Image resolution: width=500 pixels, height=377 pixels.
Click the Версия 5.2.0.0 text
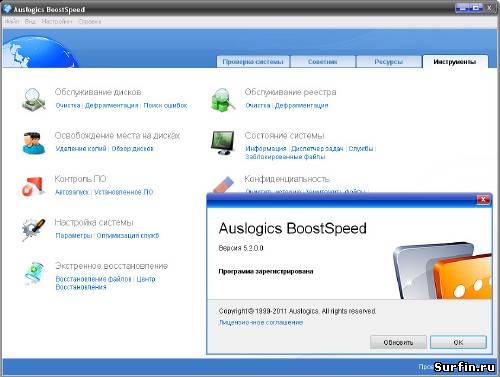point(241,248)
